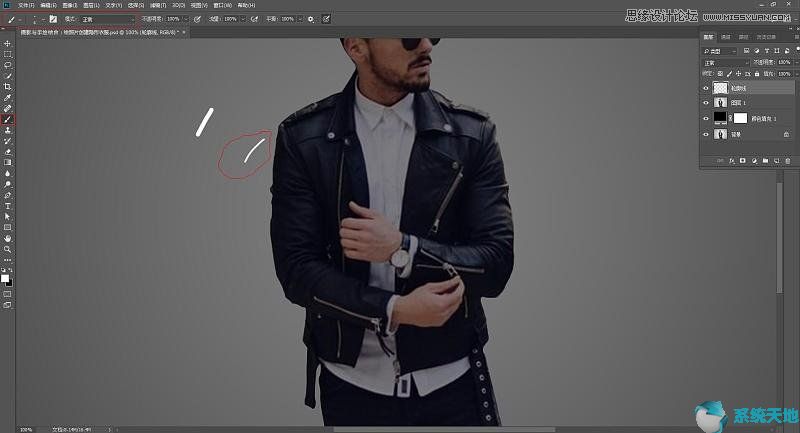Open the Edit menu
Image resolution: width=800 pixels, height=433 pixels.
[48, 5]
